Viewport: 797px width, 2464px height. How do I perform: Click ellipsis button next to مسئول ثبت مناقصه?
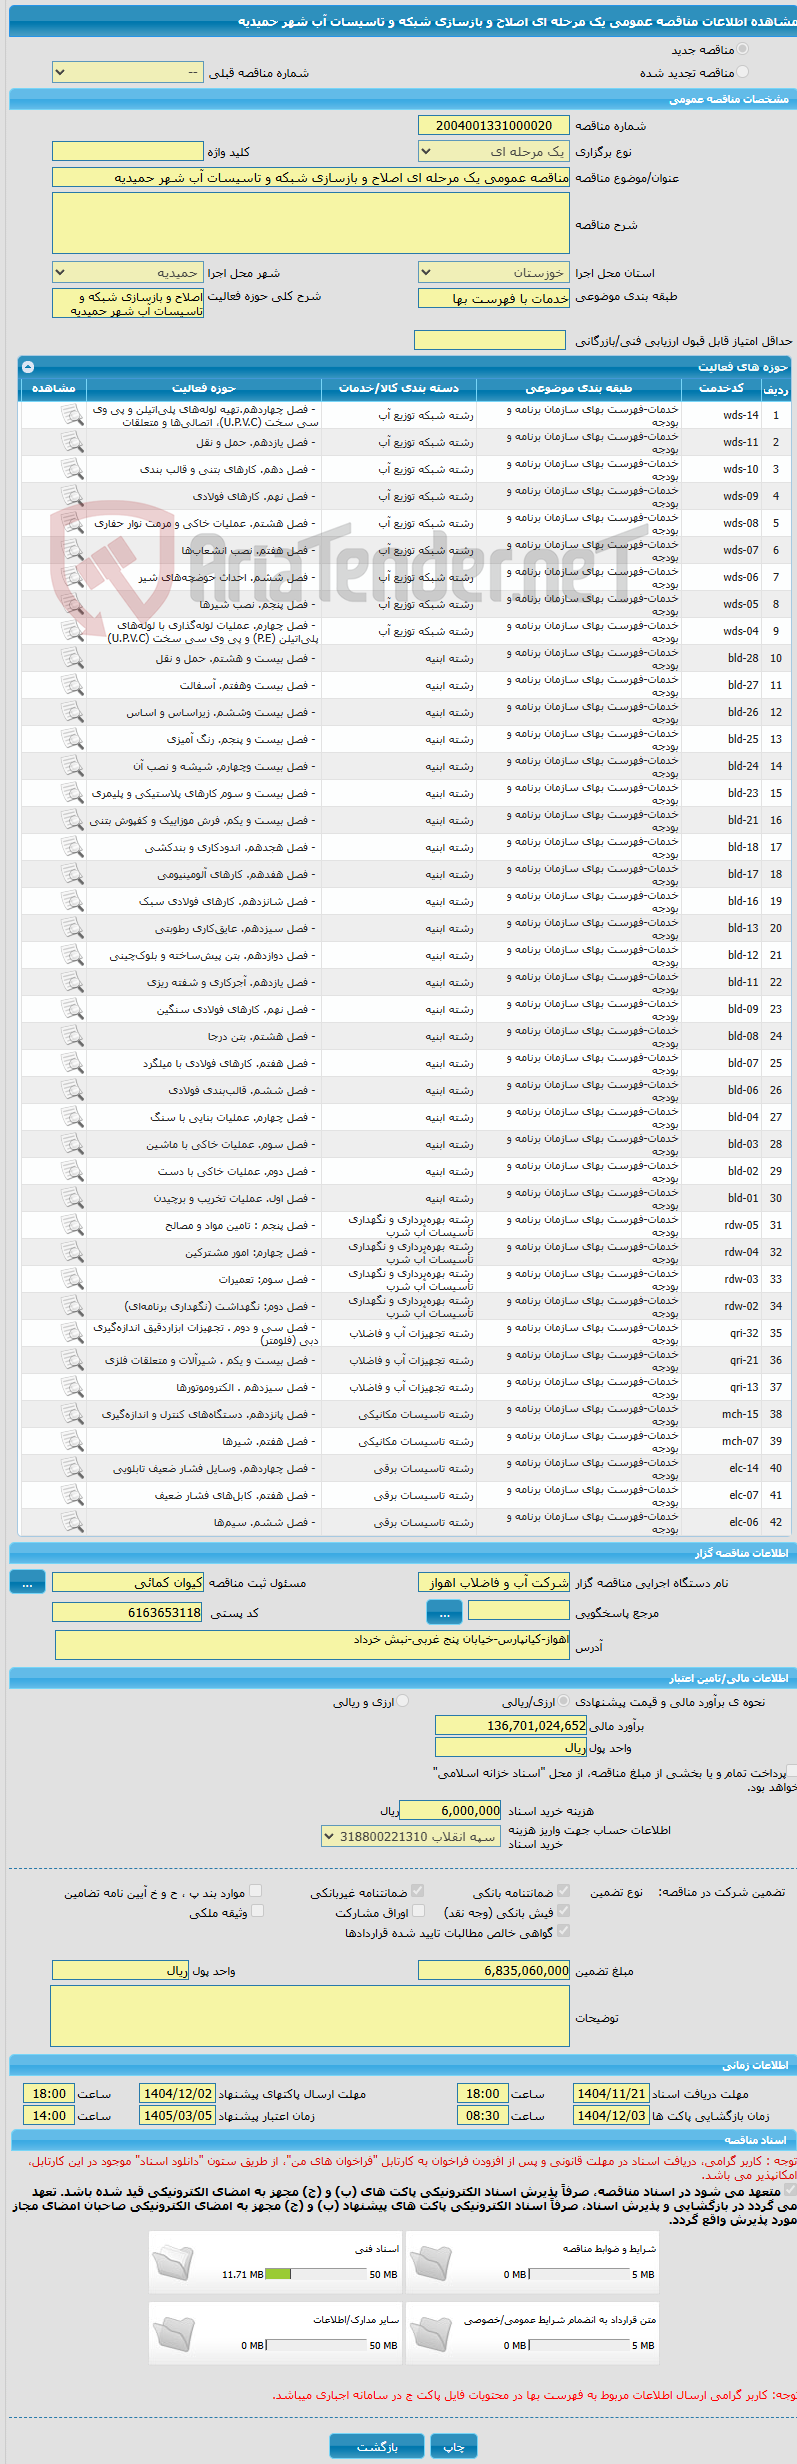27,1583
